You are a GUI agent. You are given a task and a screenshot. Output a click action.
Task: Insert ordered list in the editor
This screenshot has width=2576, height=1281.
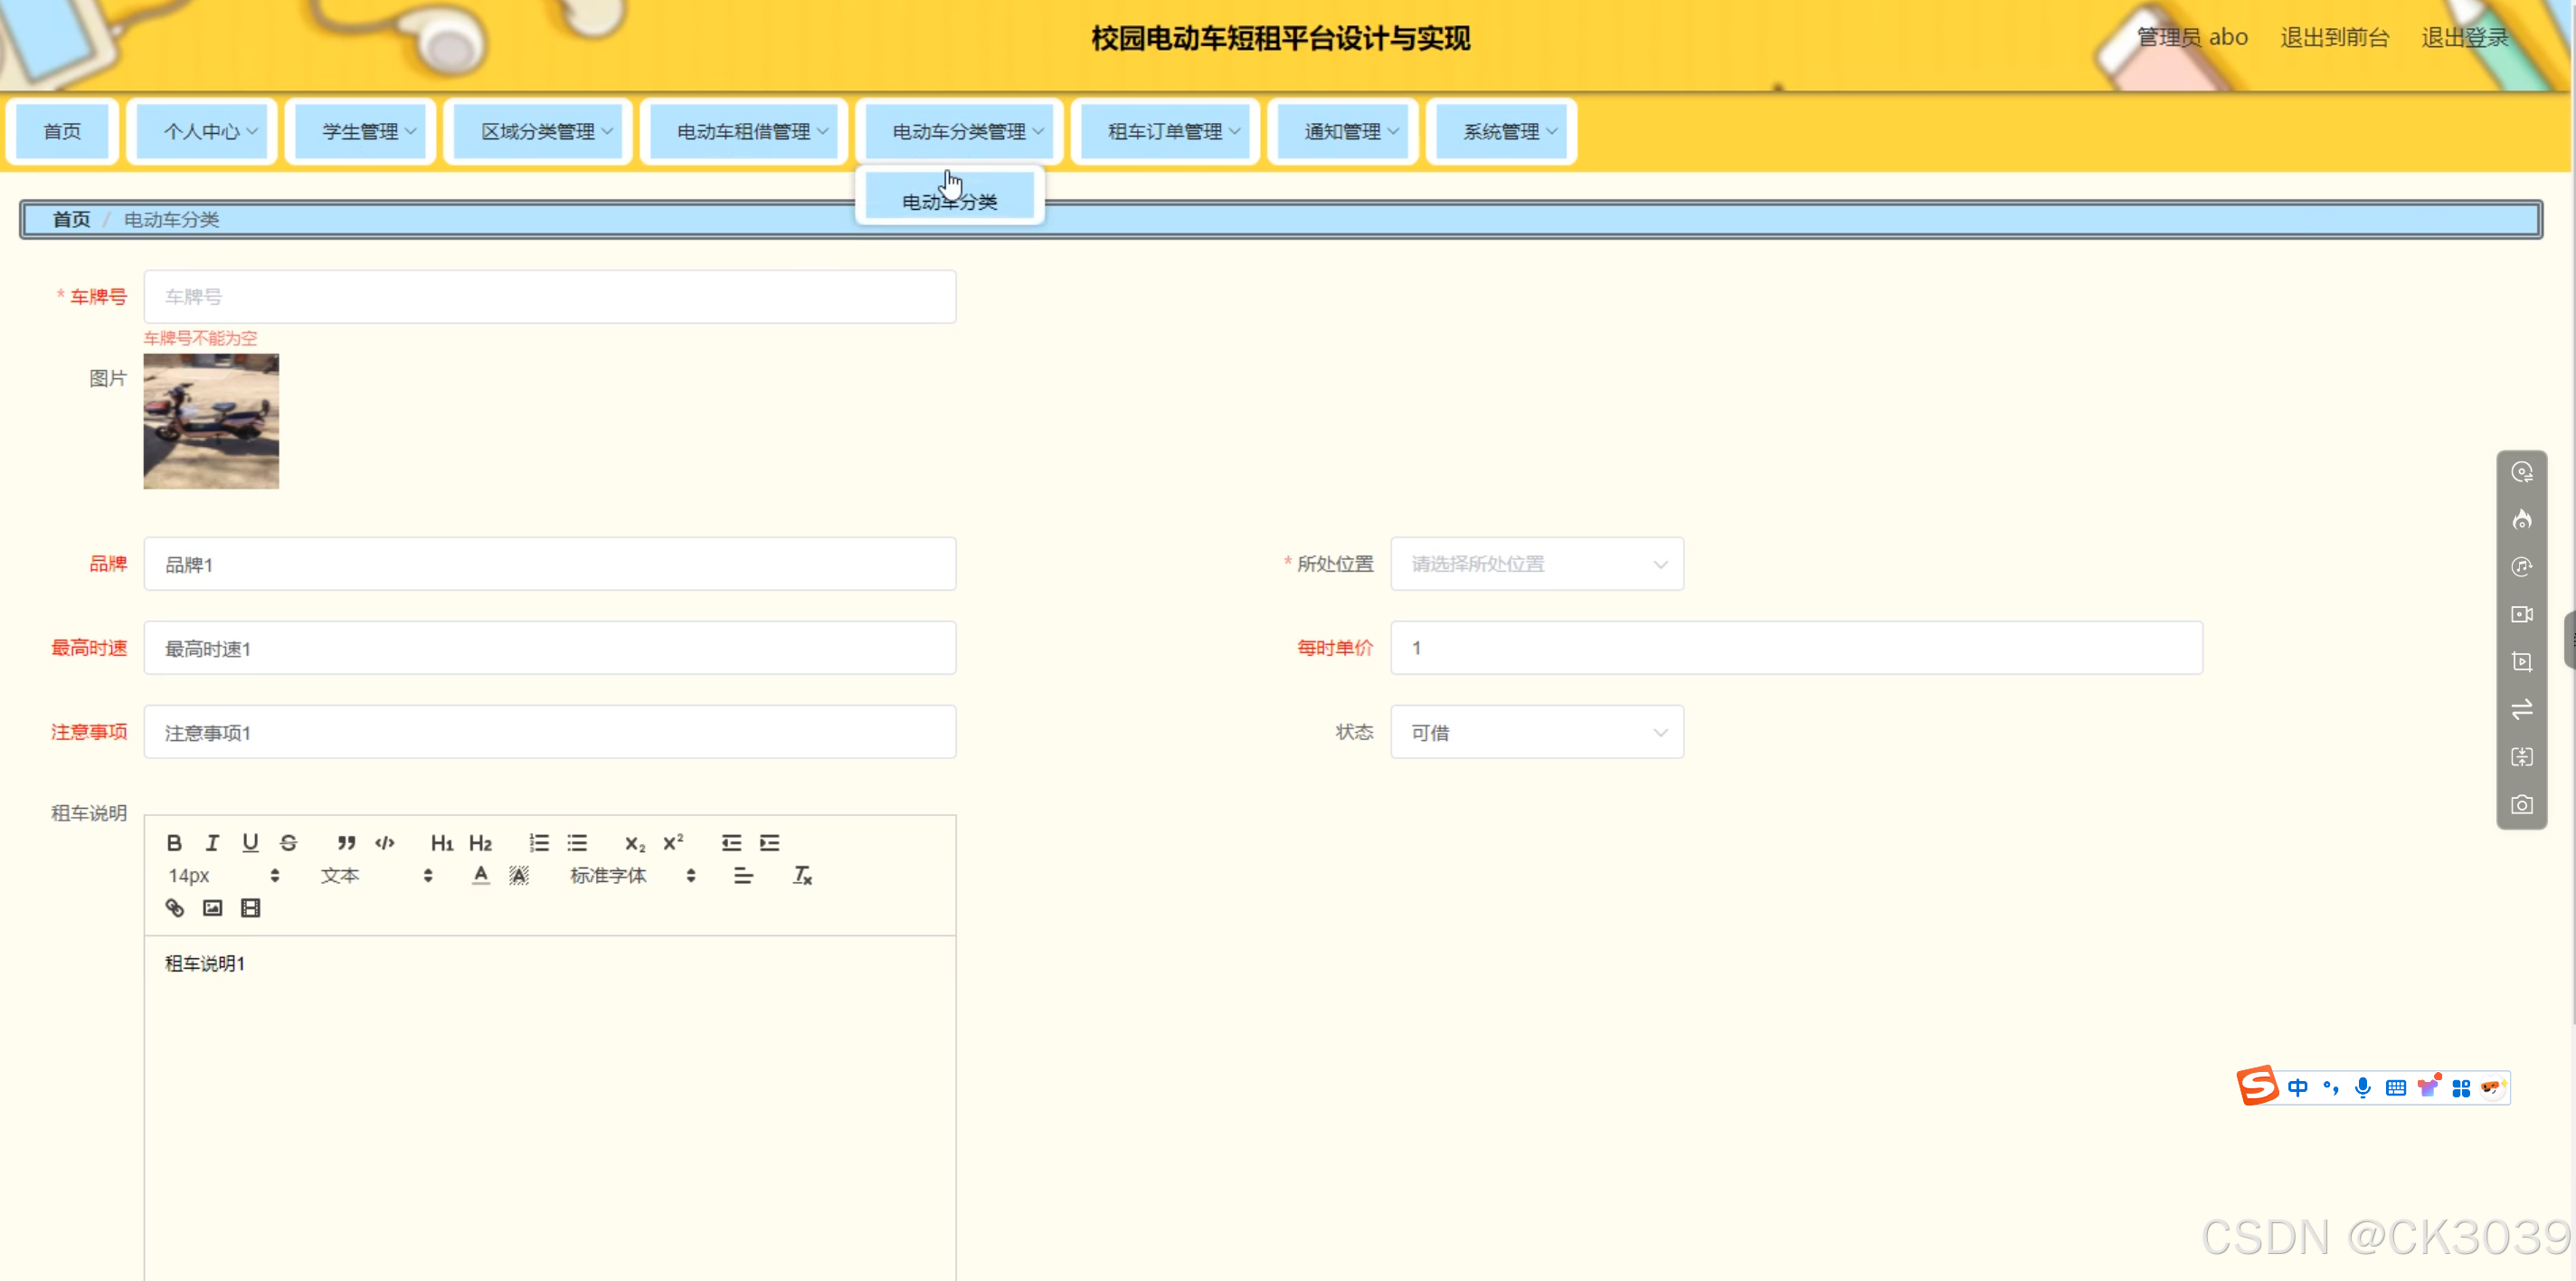(x=539, y=843)
